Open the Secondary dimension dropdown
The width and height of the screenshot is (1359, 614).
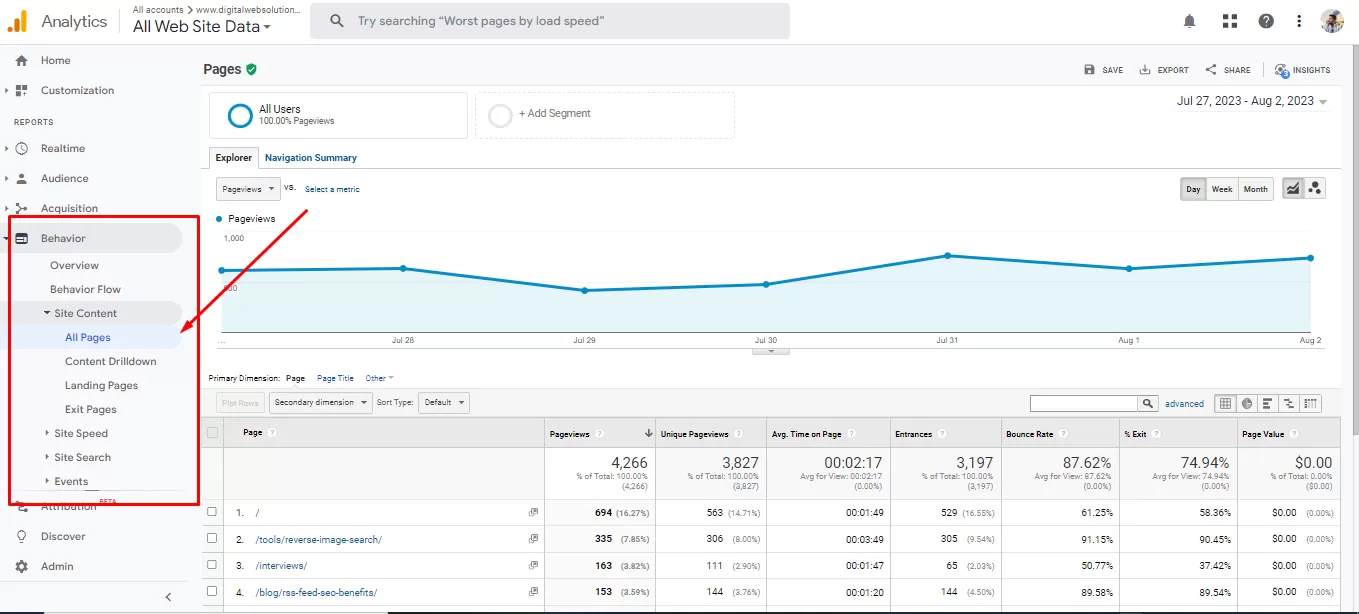[x=319, y=403]
